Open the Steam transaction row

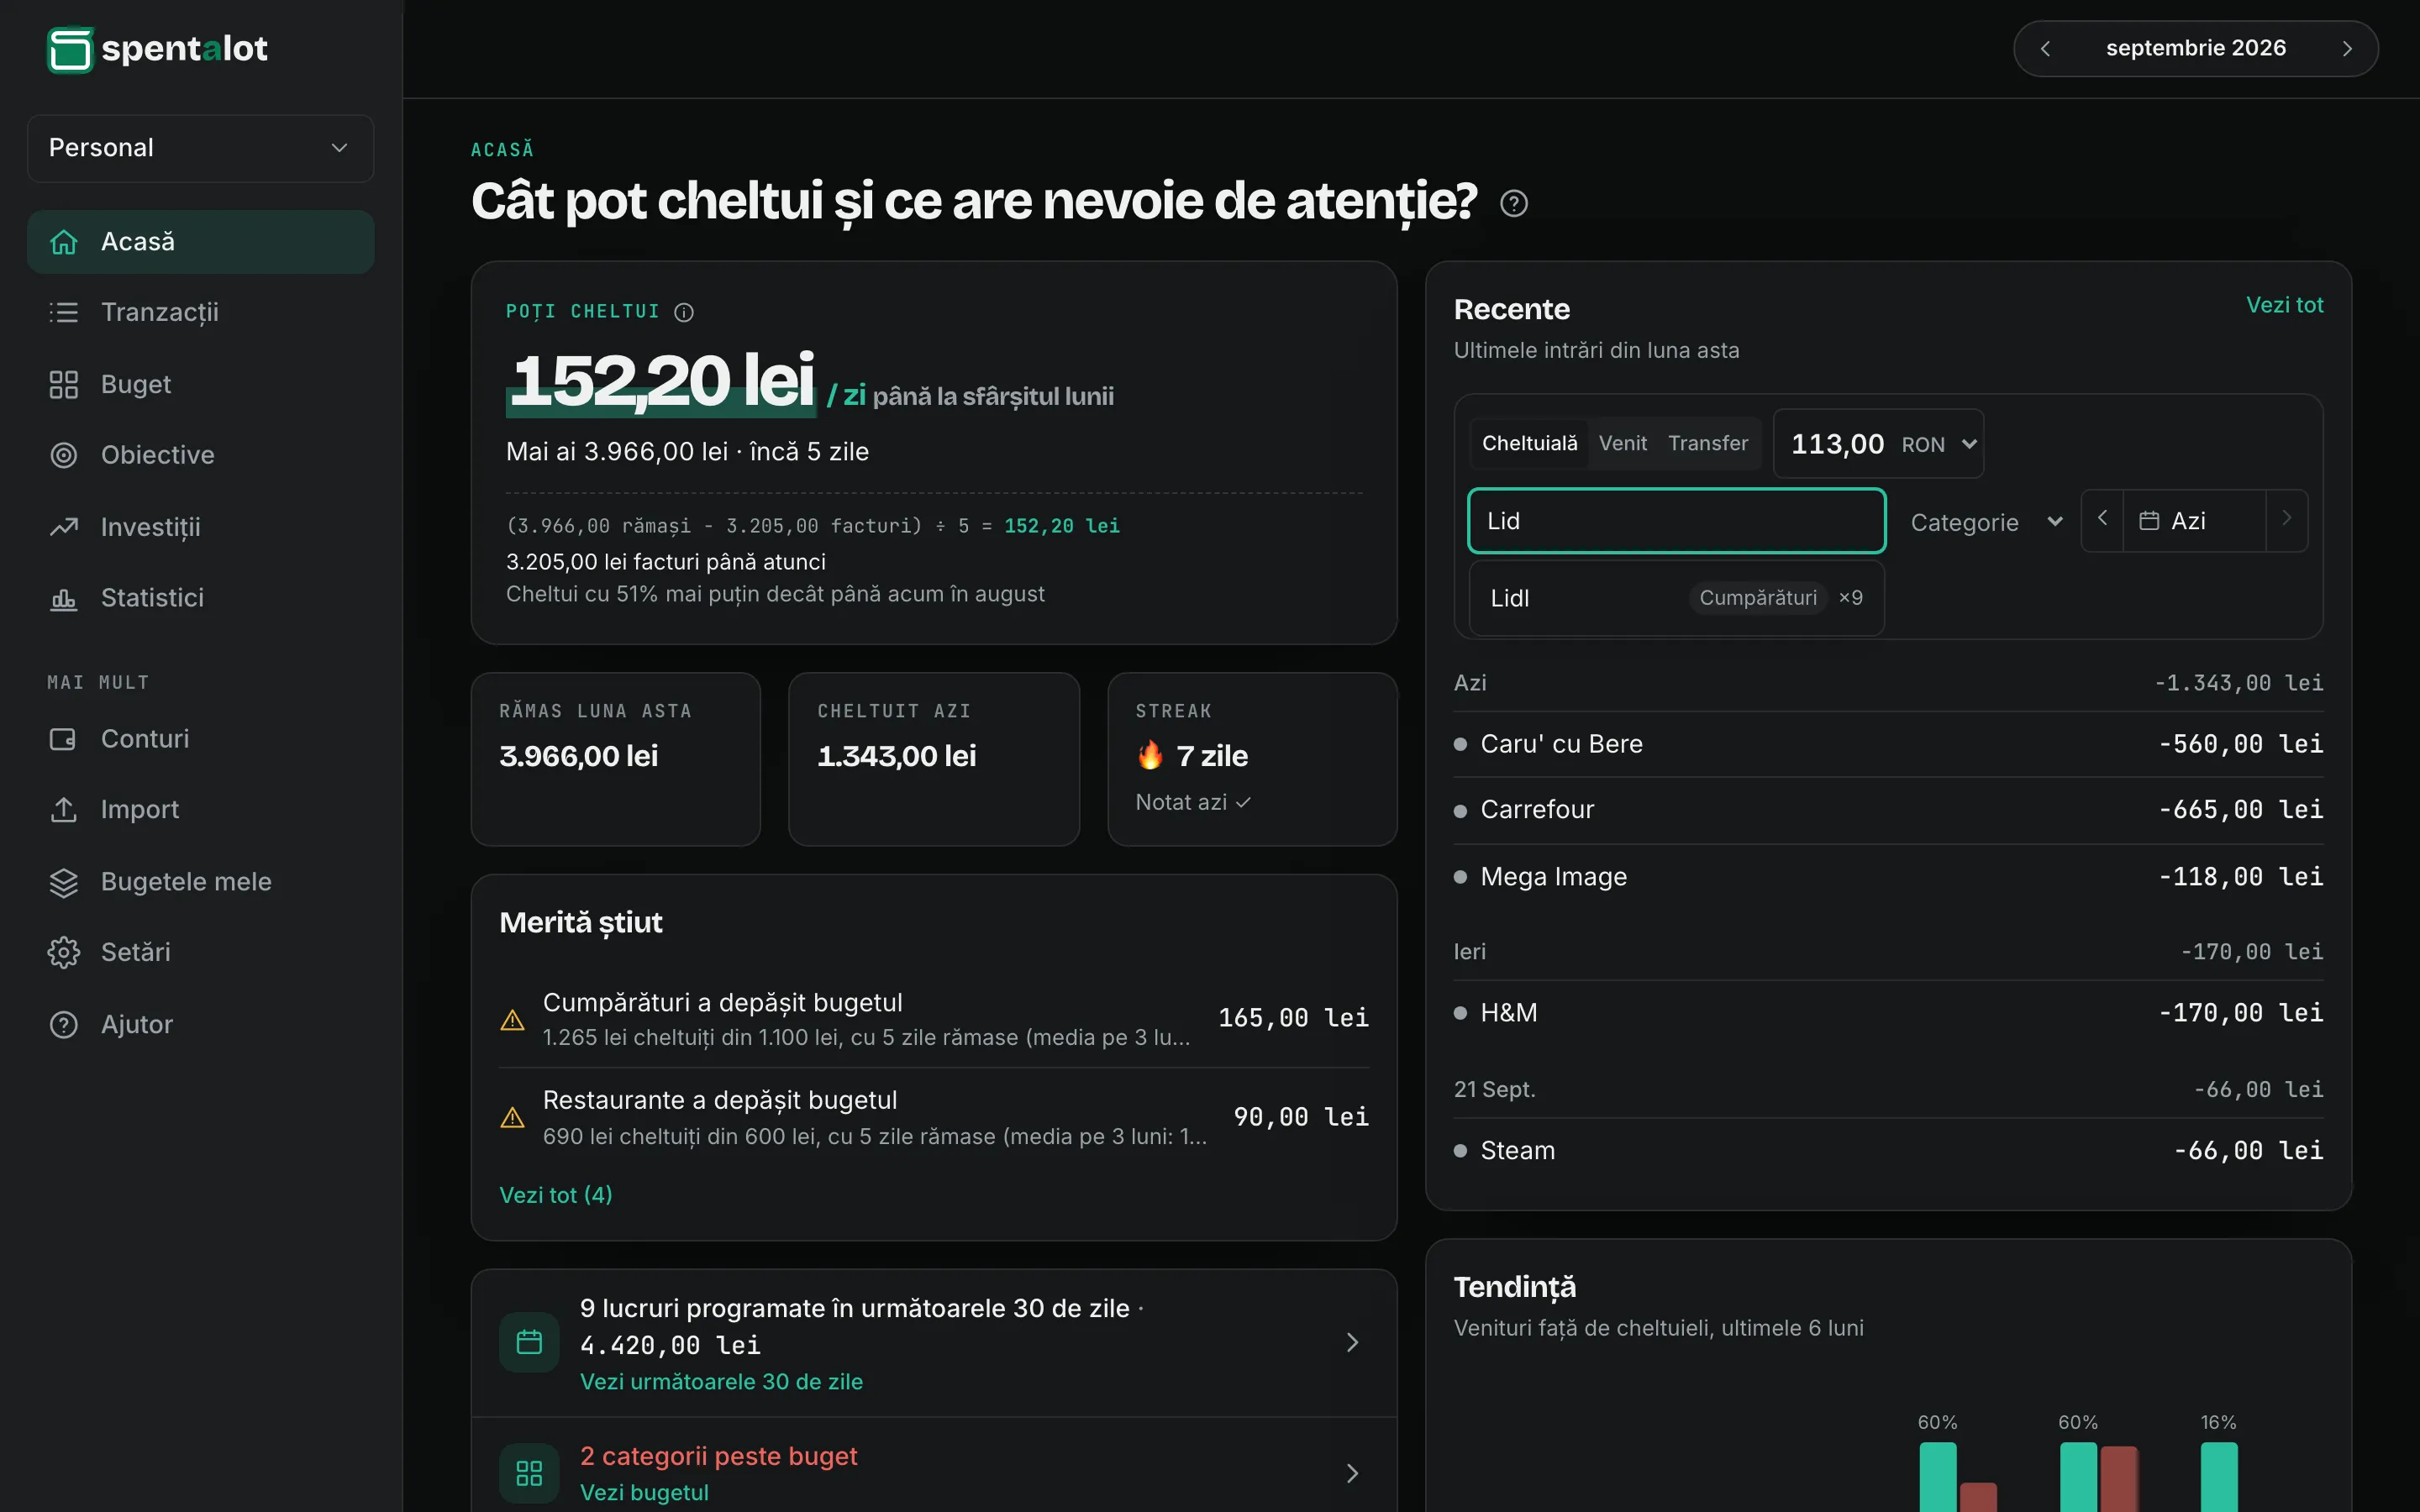point(1888,1150)
